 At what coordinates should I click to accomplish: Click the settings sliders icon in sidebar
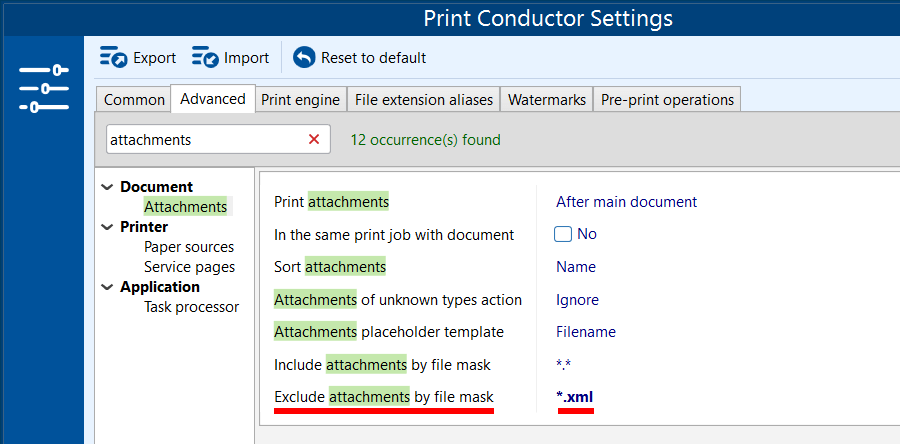click(43, 88)
